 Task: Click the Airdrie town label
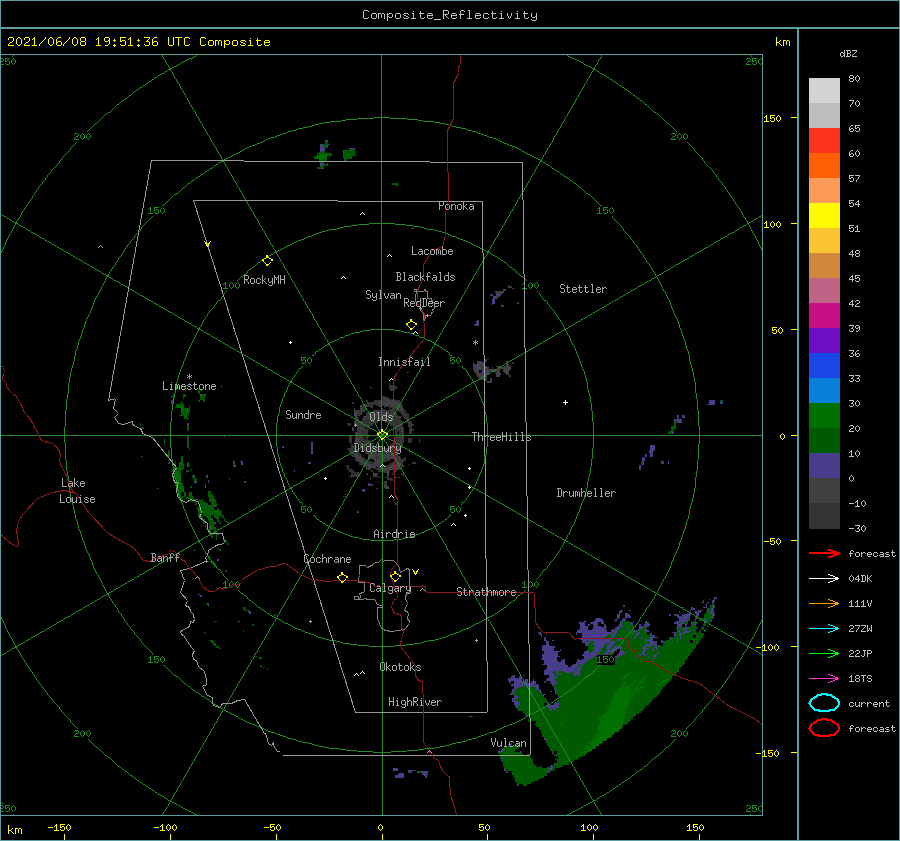[x=394, y=534]
